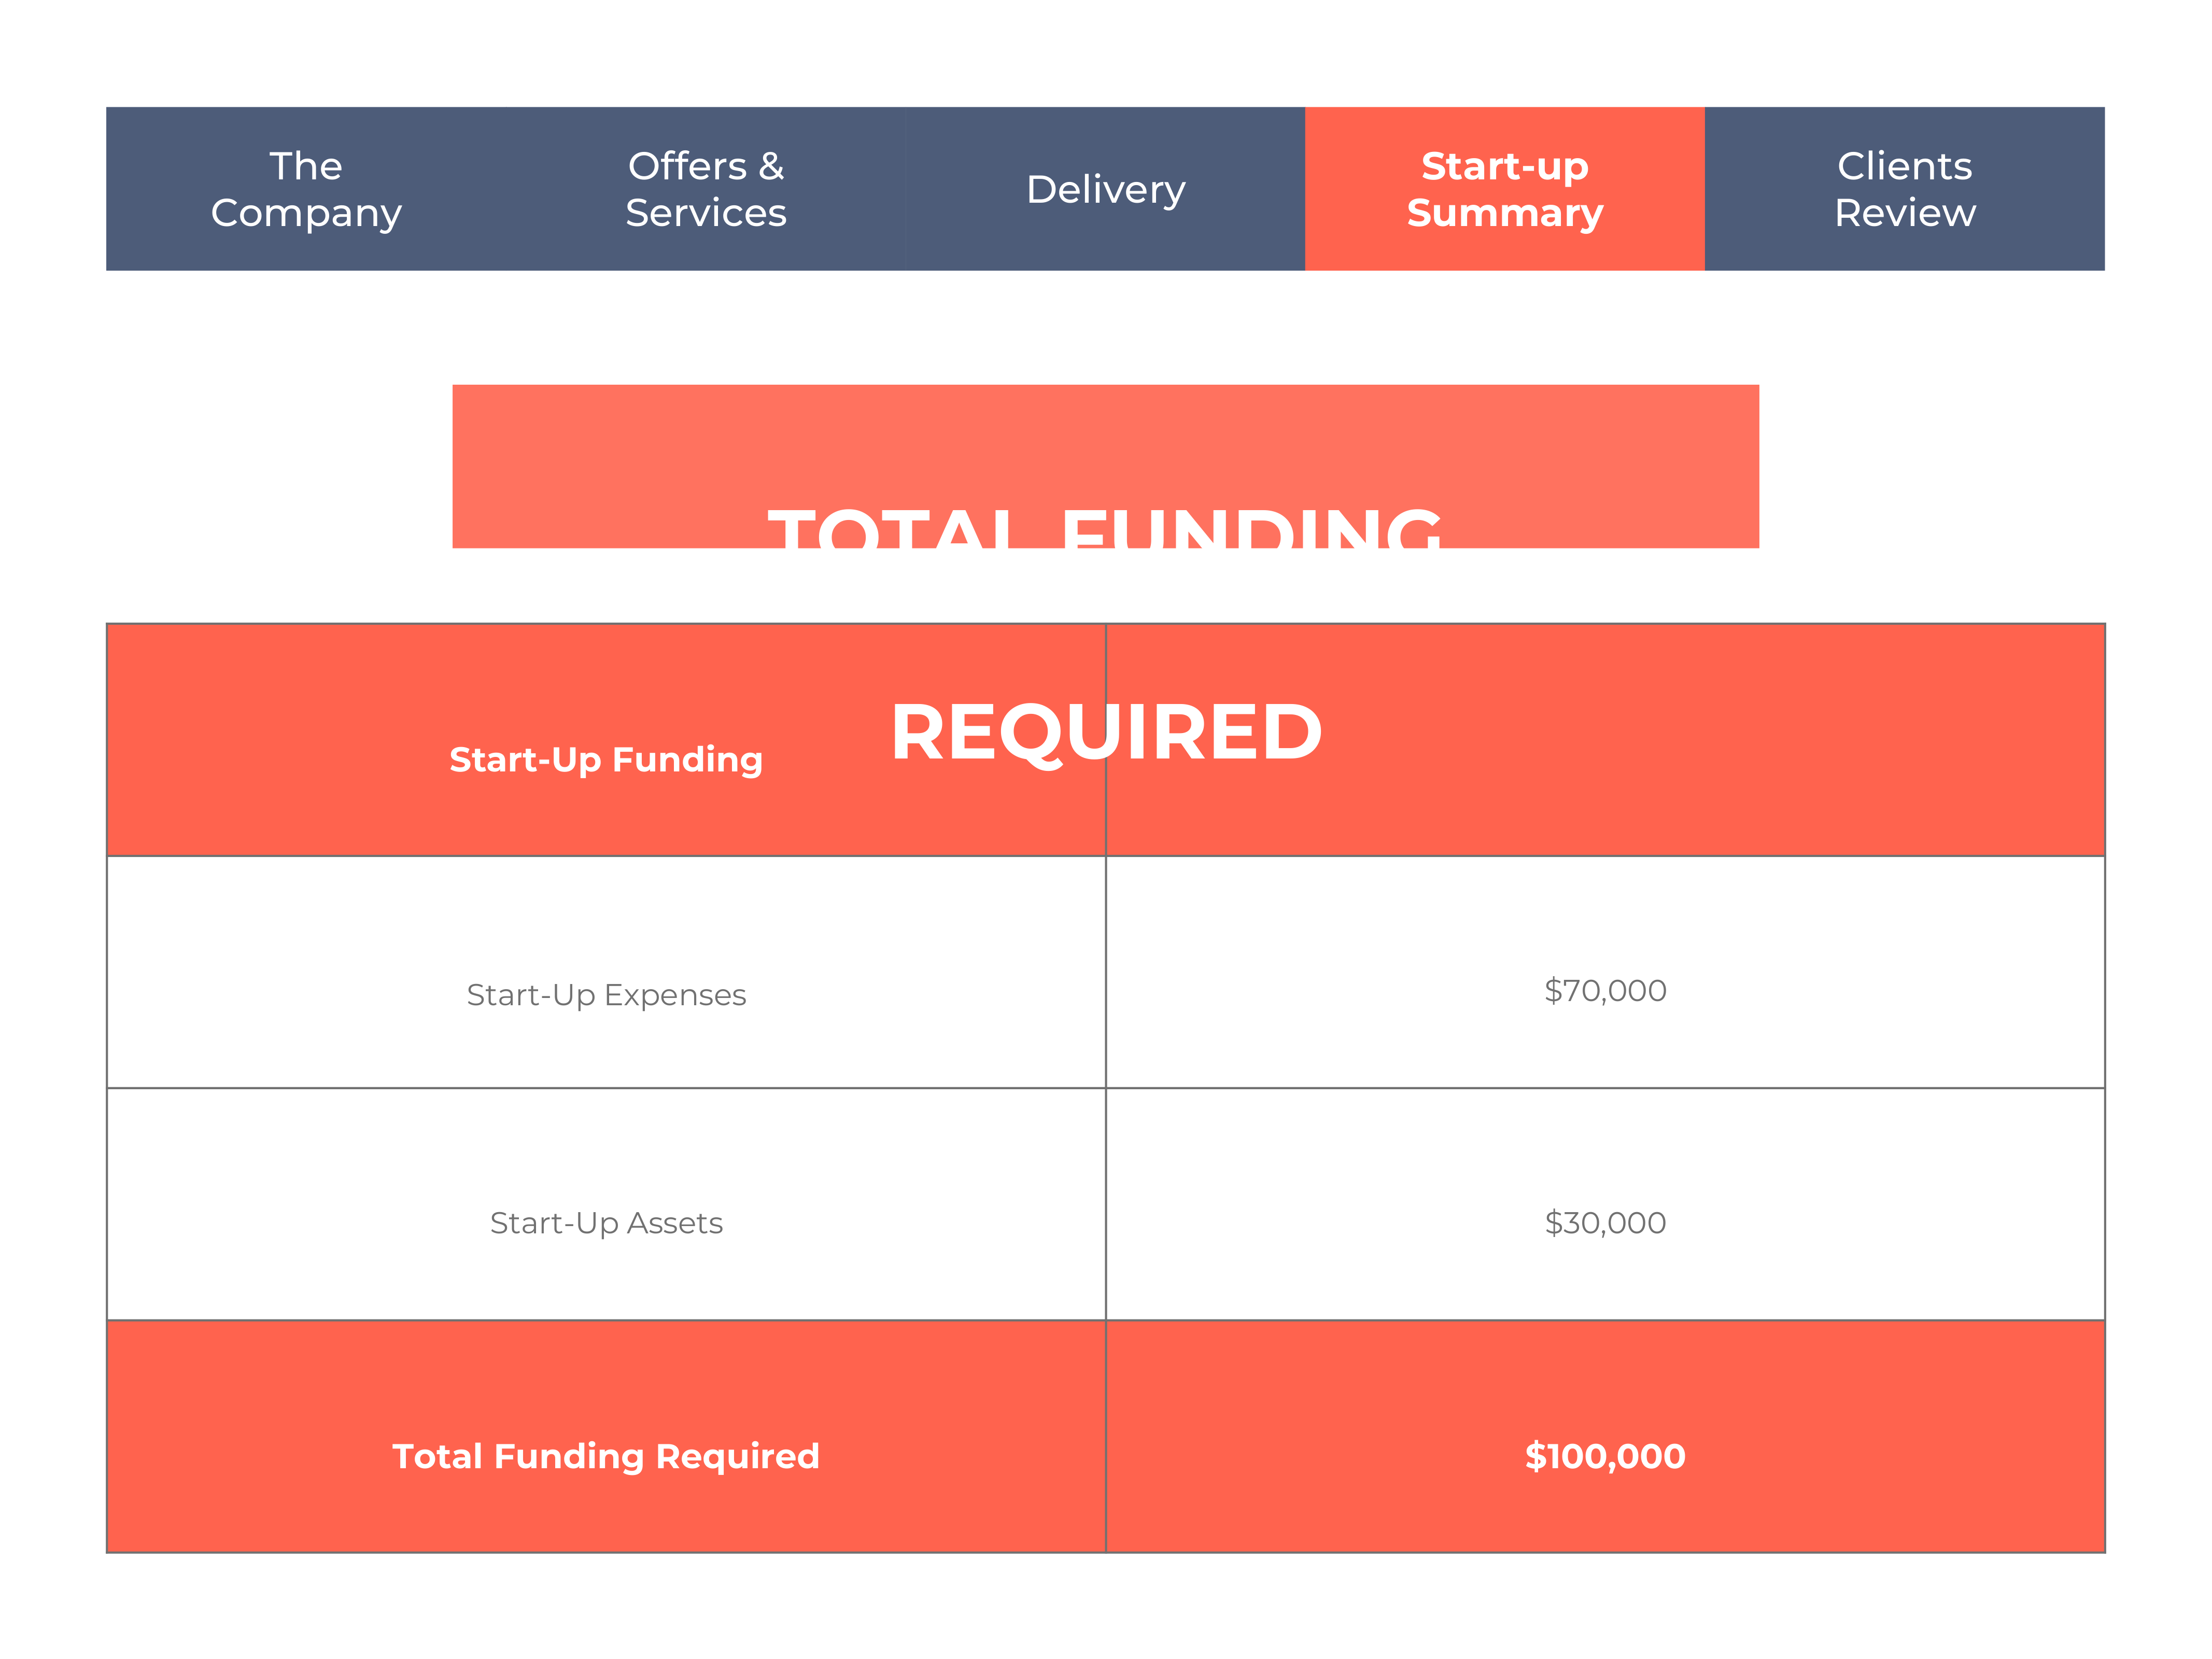Click the $100,000 total value

point(1605,1456)
